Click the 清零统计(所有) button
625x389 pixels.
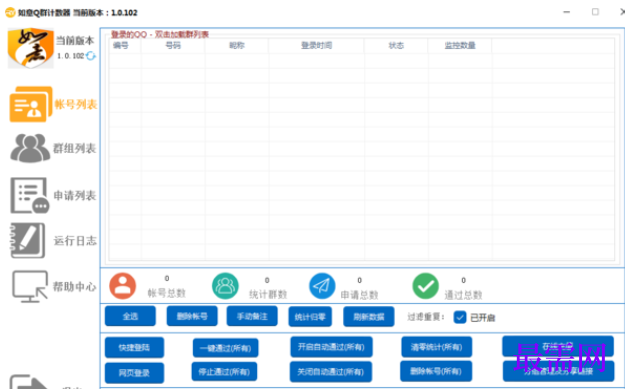[x=436, y=347]
